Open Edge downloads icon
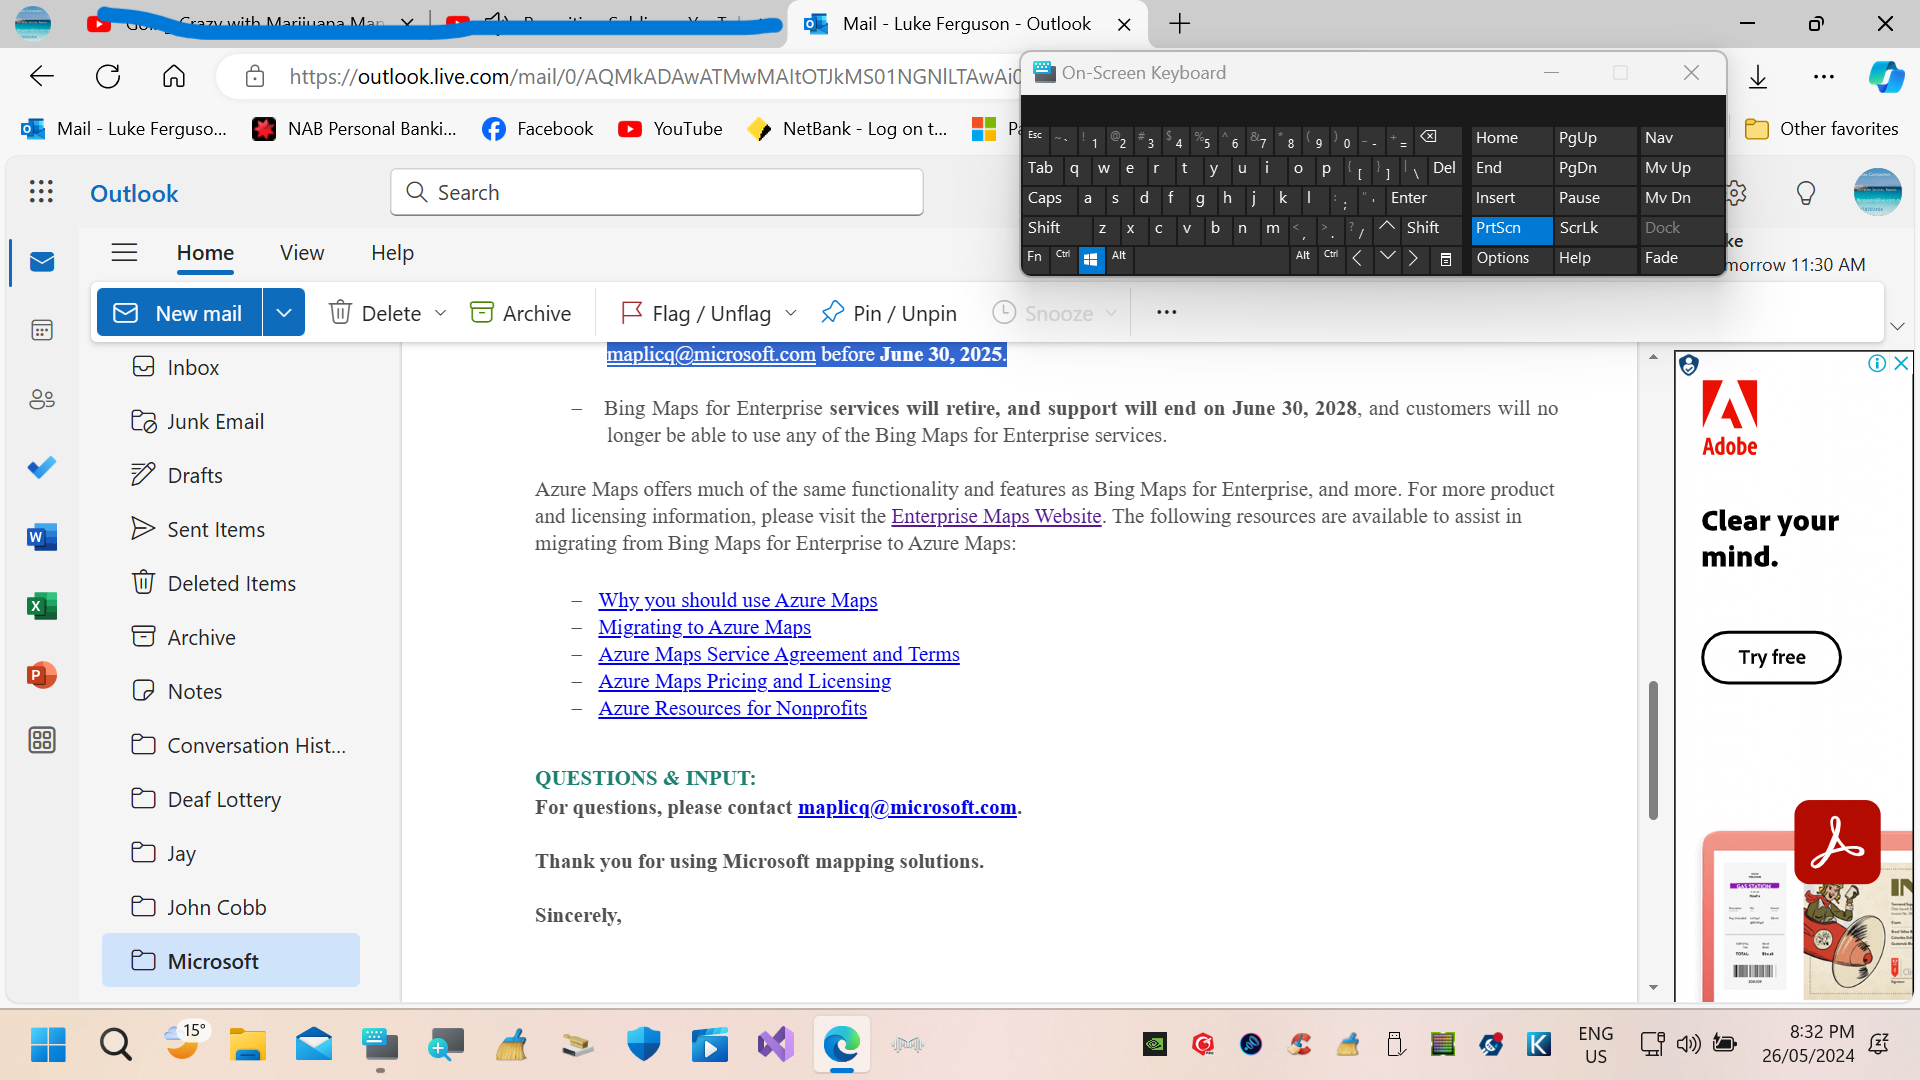 (x=1758, y=77)
